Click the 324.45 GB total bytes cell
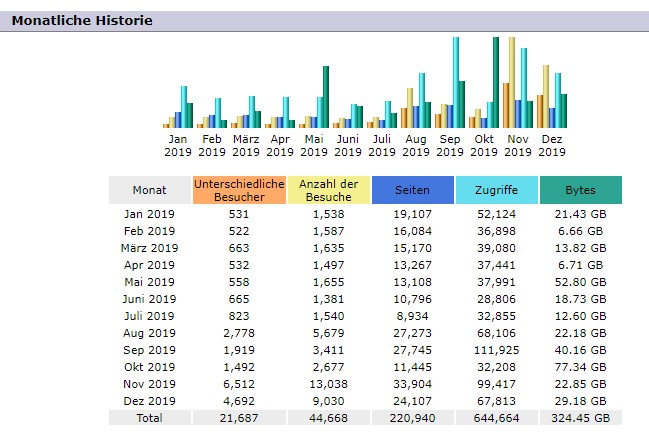Image resolution: width=649 pixels, height=435 pixels. click(x=580, y=418)
